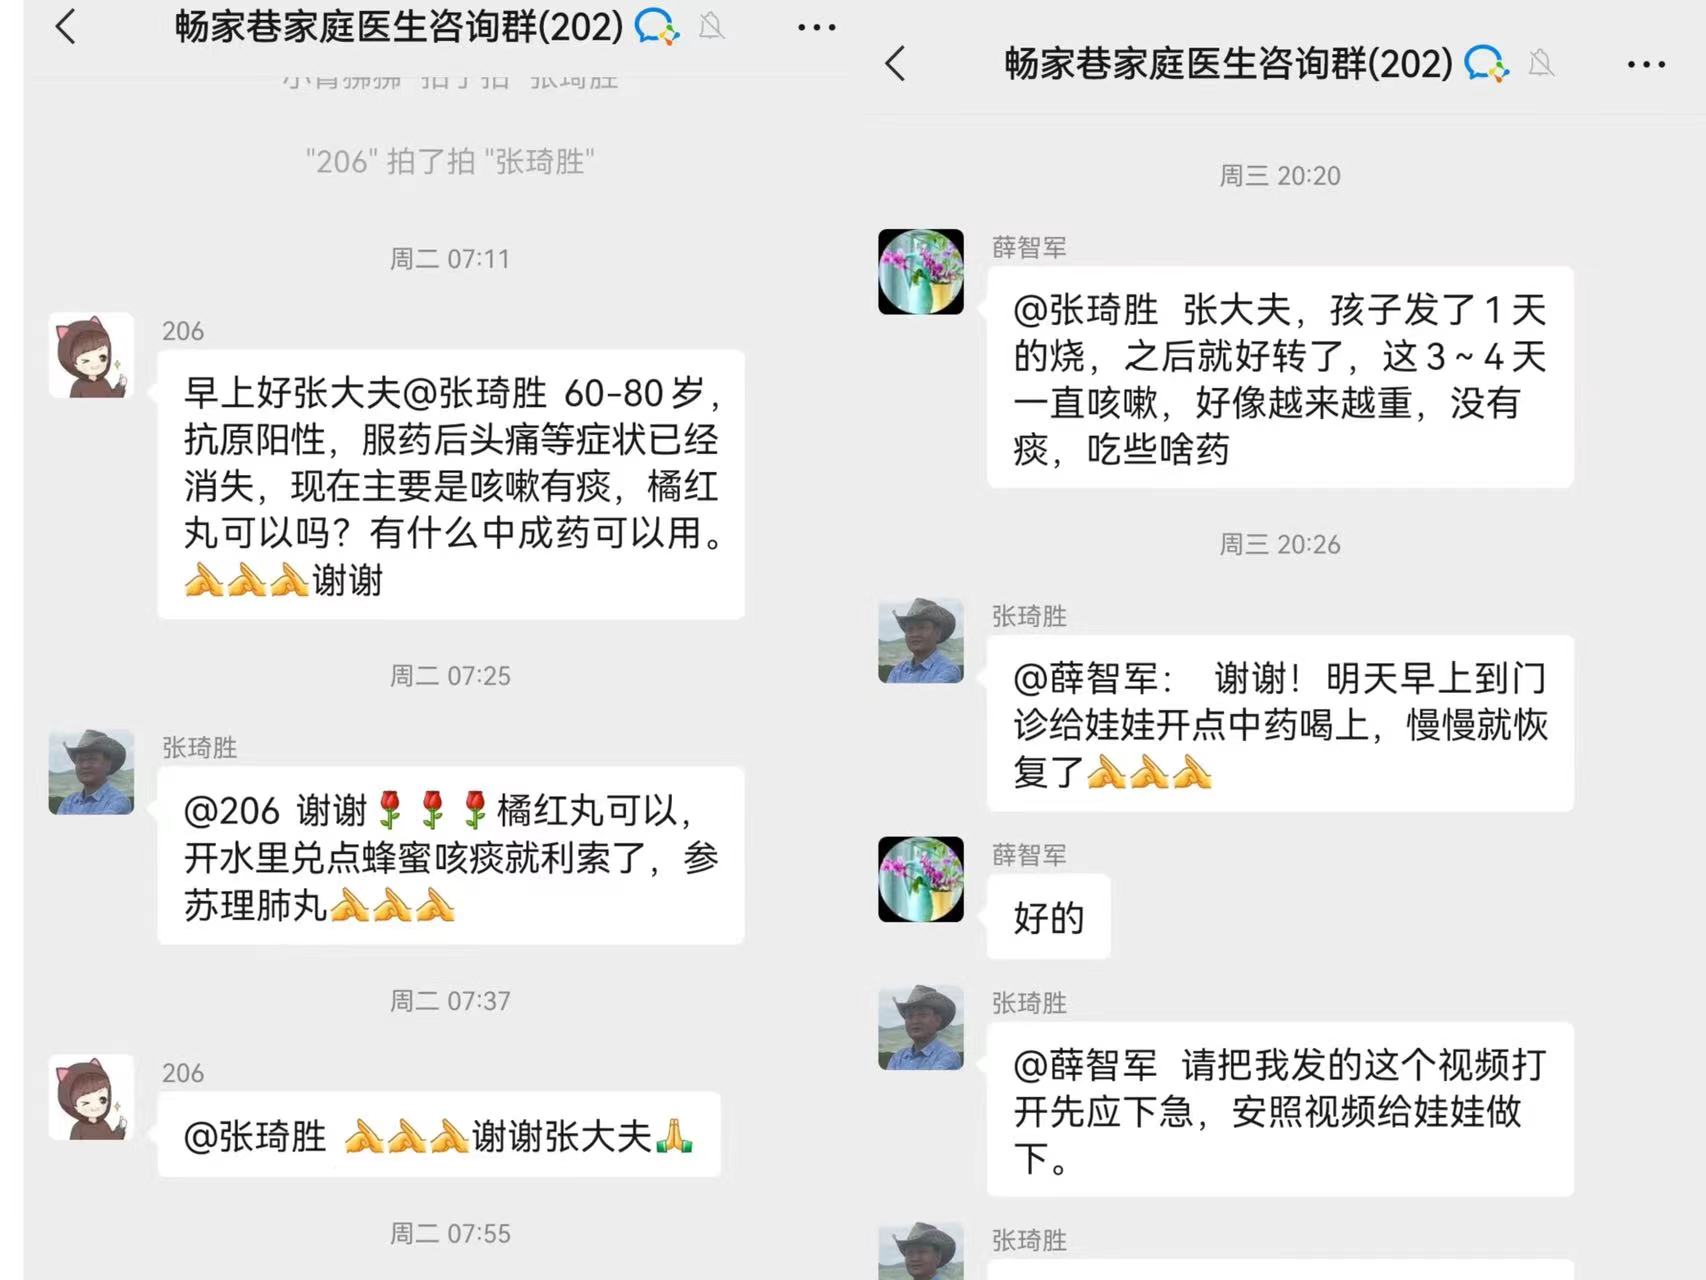
Task: Open 张琦胜's cowboy hat avatar at 07:25
Action: click(x=91, y=772)
